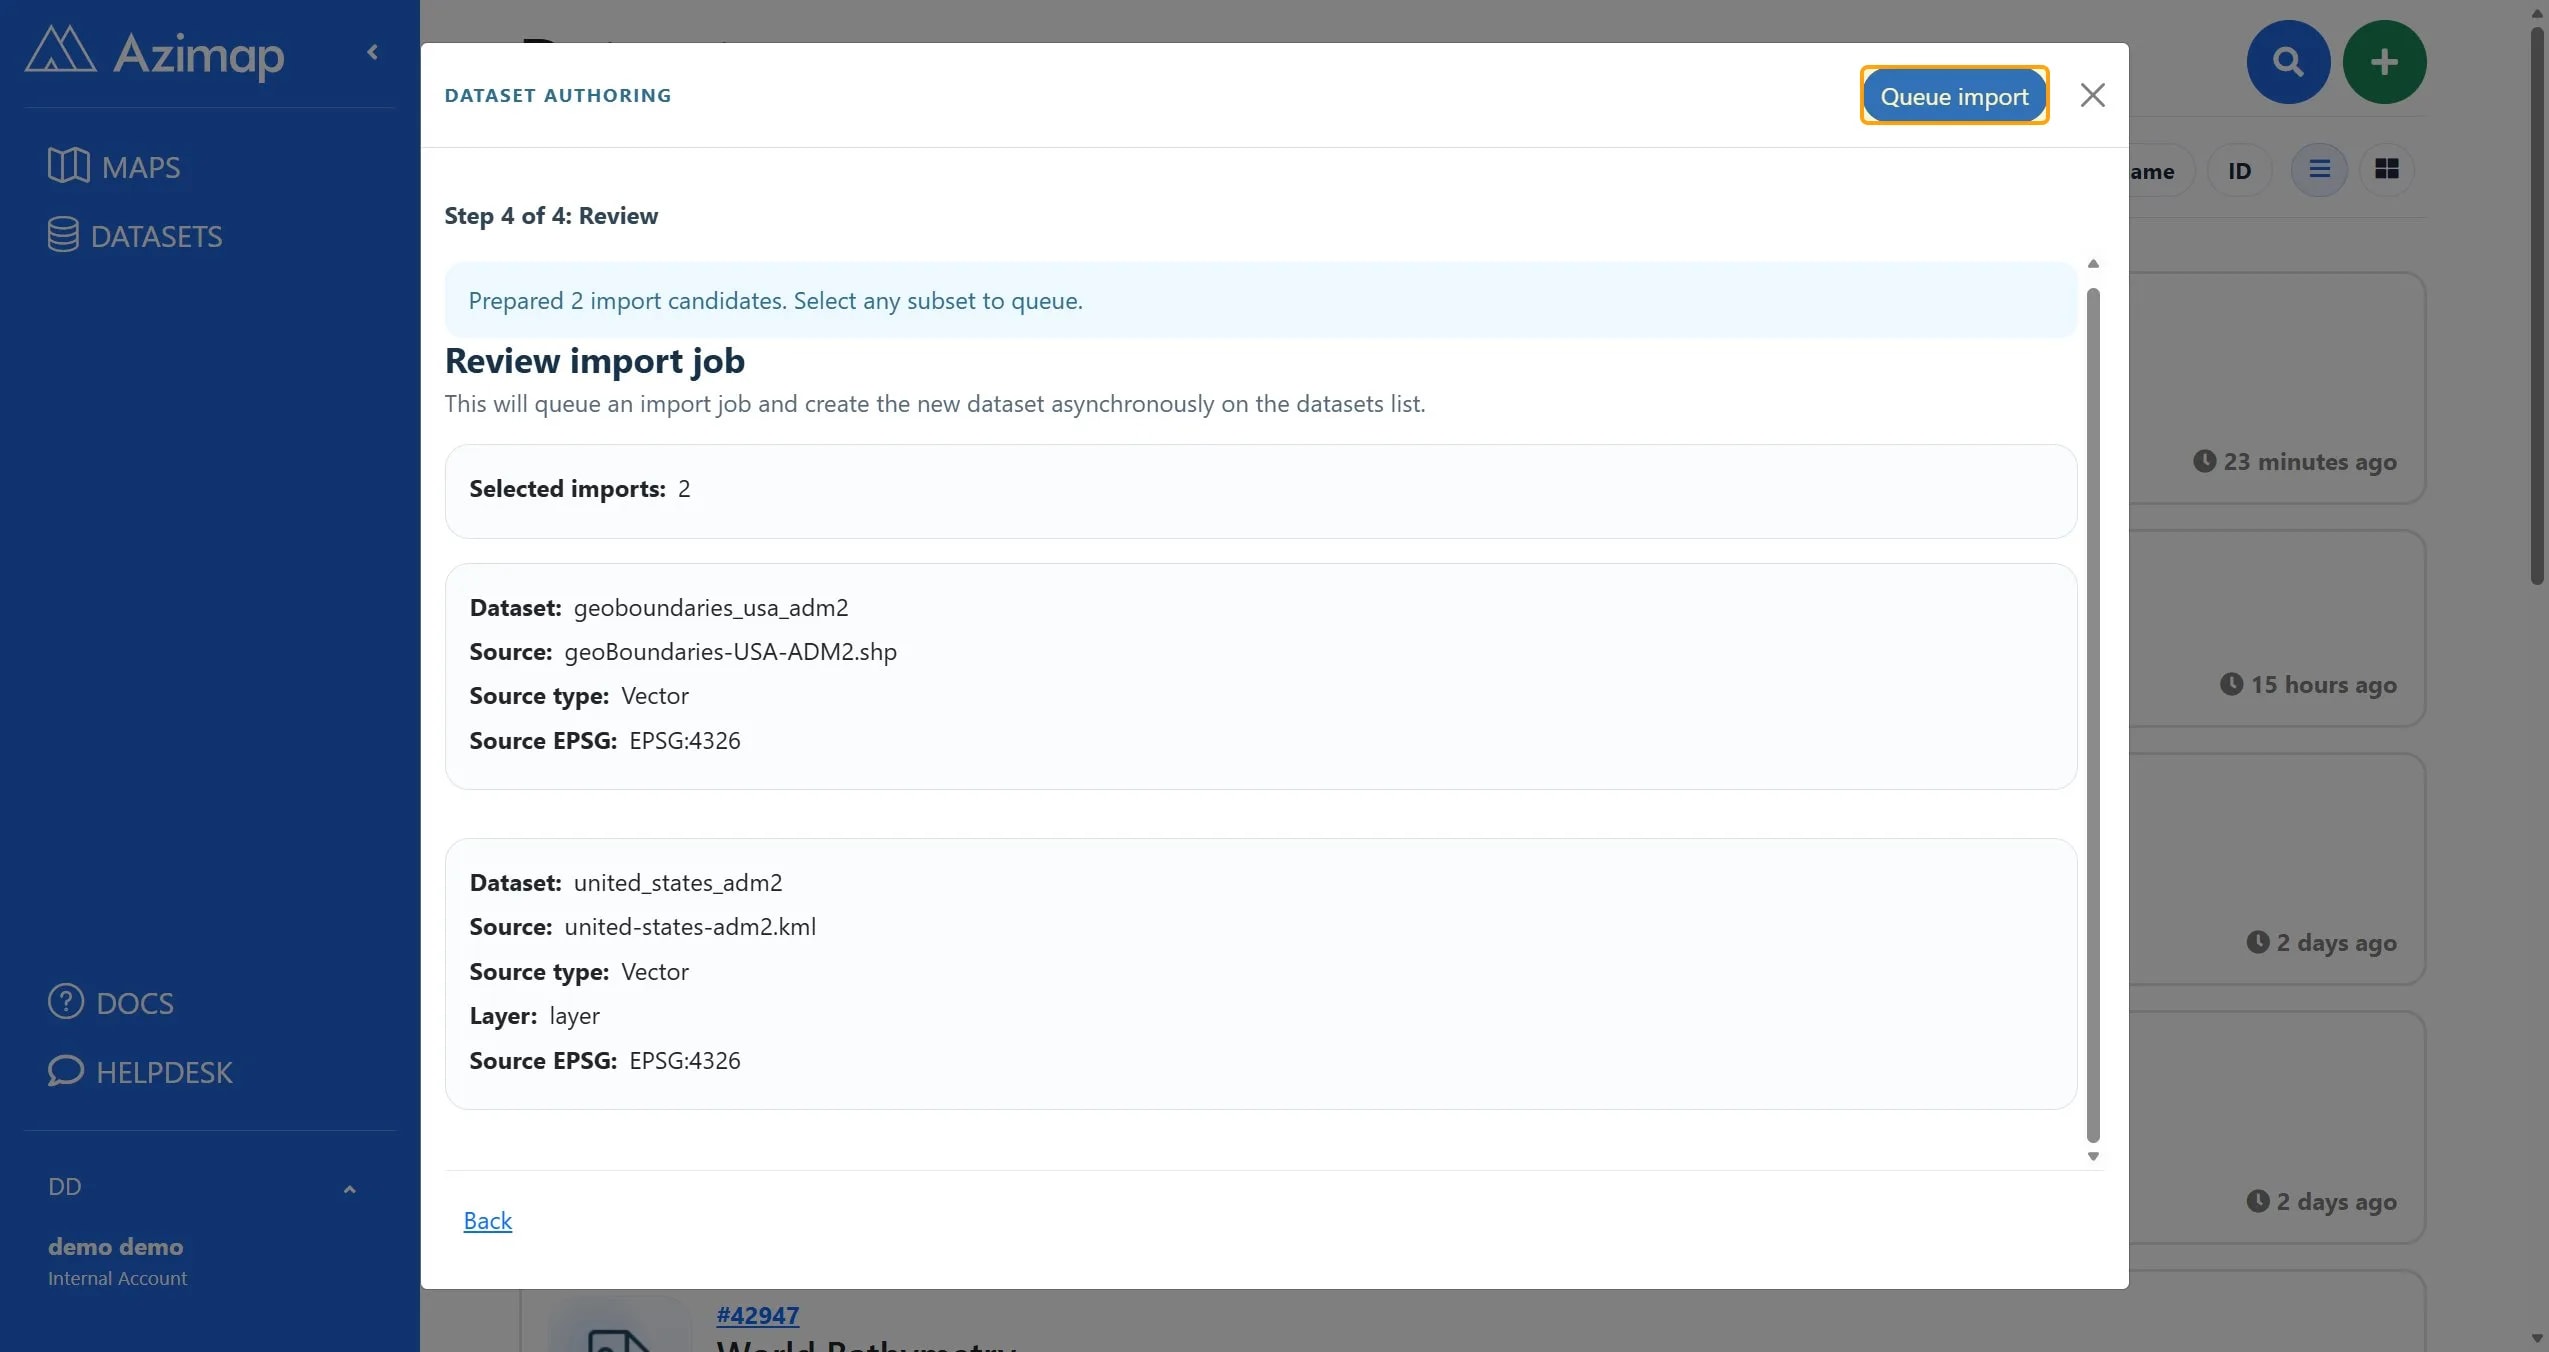Open the Helpdesk chat bubble icon
Viewport: 2549px width, 1352px height.
point(66,1071)
